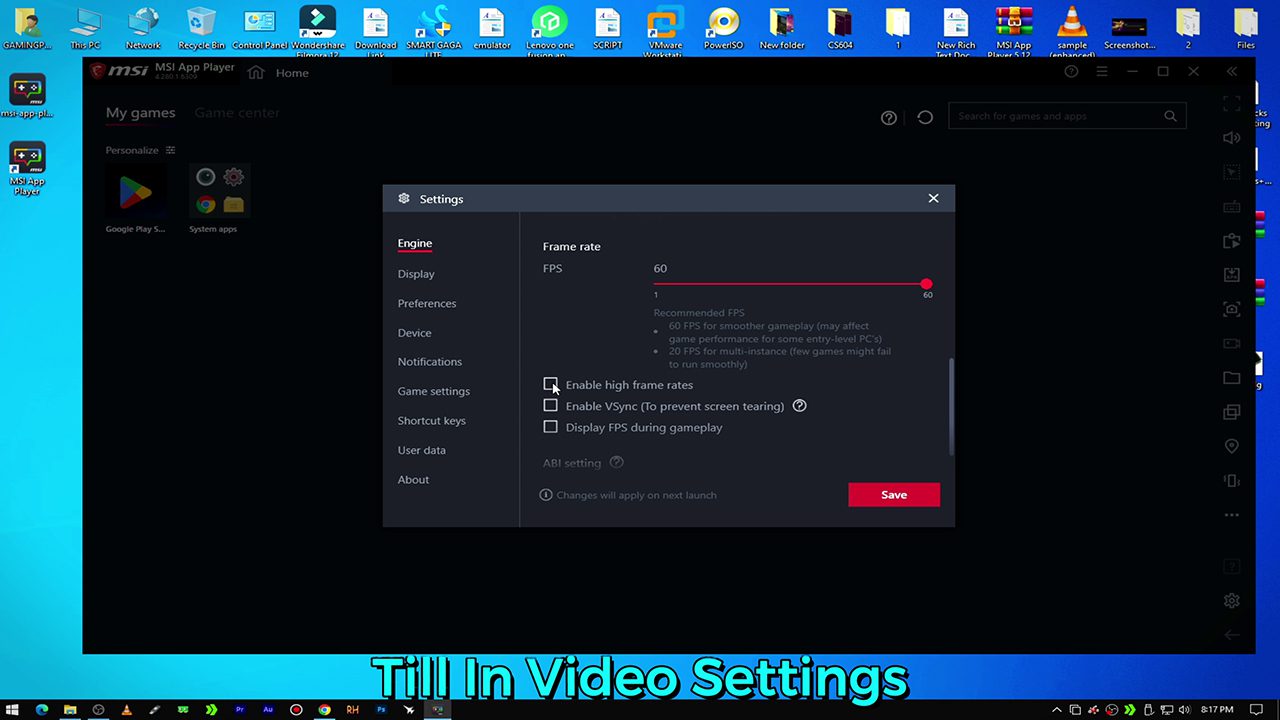1280x720 pixels.
Task: Open Google Chrome from the taskbar
Action: click(x=324, y=709)
